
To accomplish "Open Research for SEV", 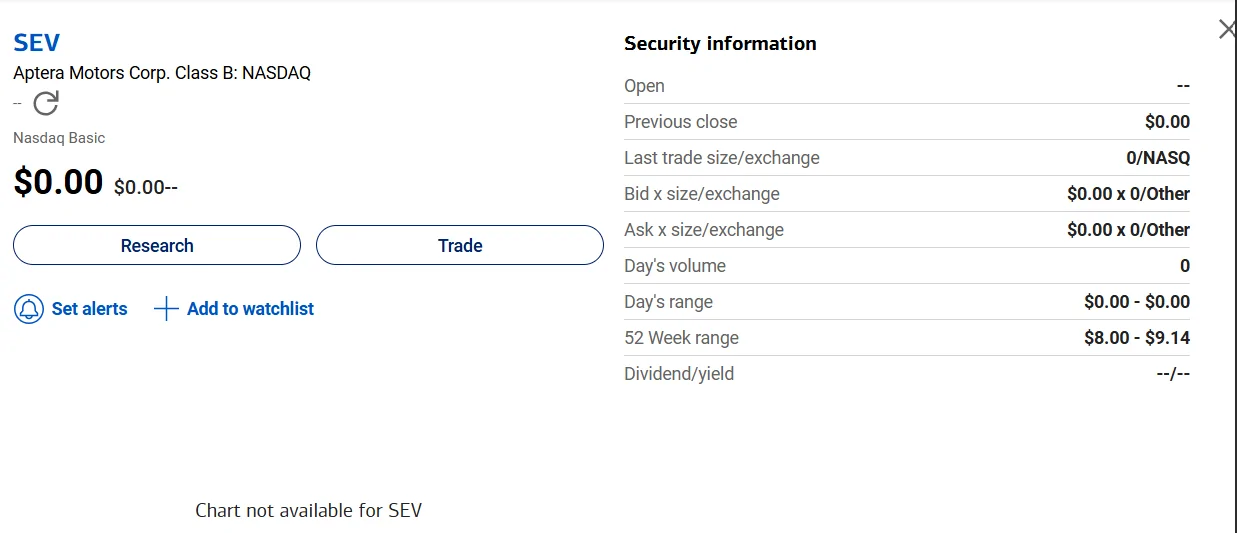I will pos(157,245).
